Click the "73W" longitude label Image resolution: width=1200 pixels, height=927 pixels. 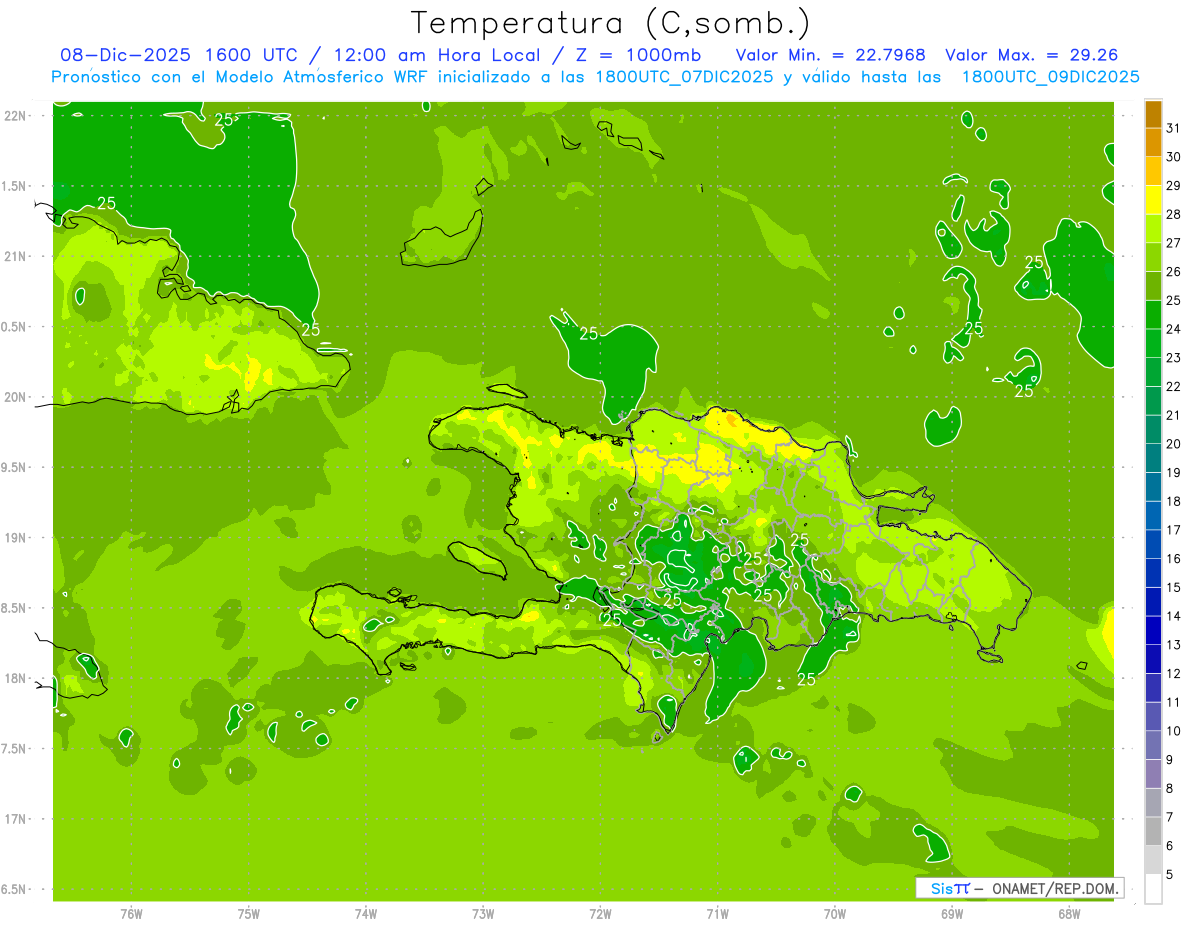pyautogui.click(x=483, y=914)
